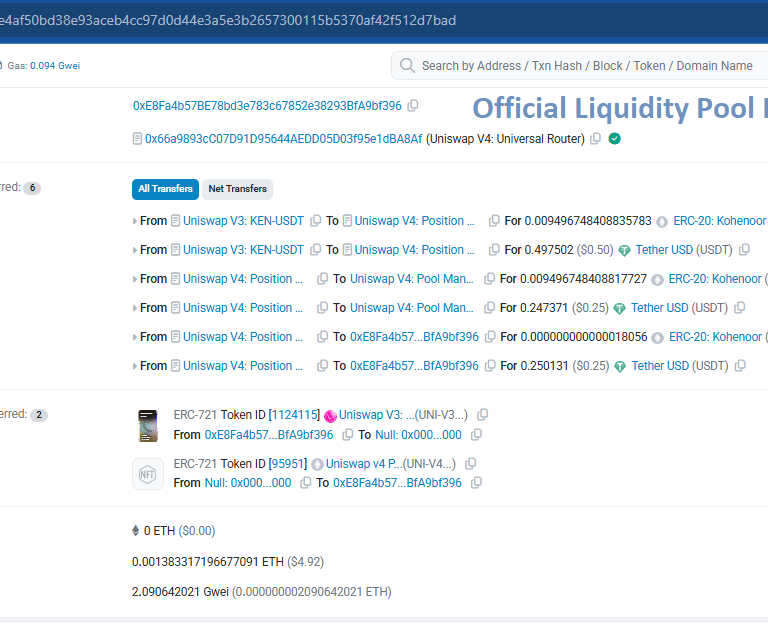Copy Position address in the 0.497502 row
This screenshot has height=627, width=768.
494,250
